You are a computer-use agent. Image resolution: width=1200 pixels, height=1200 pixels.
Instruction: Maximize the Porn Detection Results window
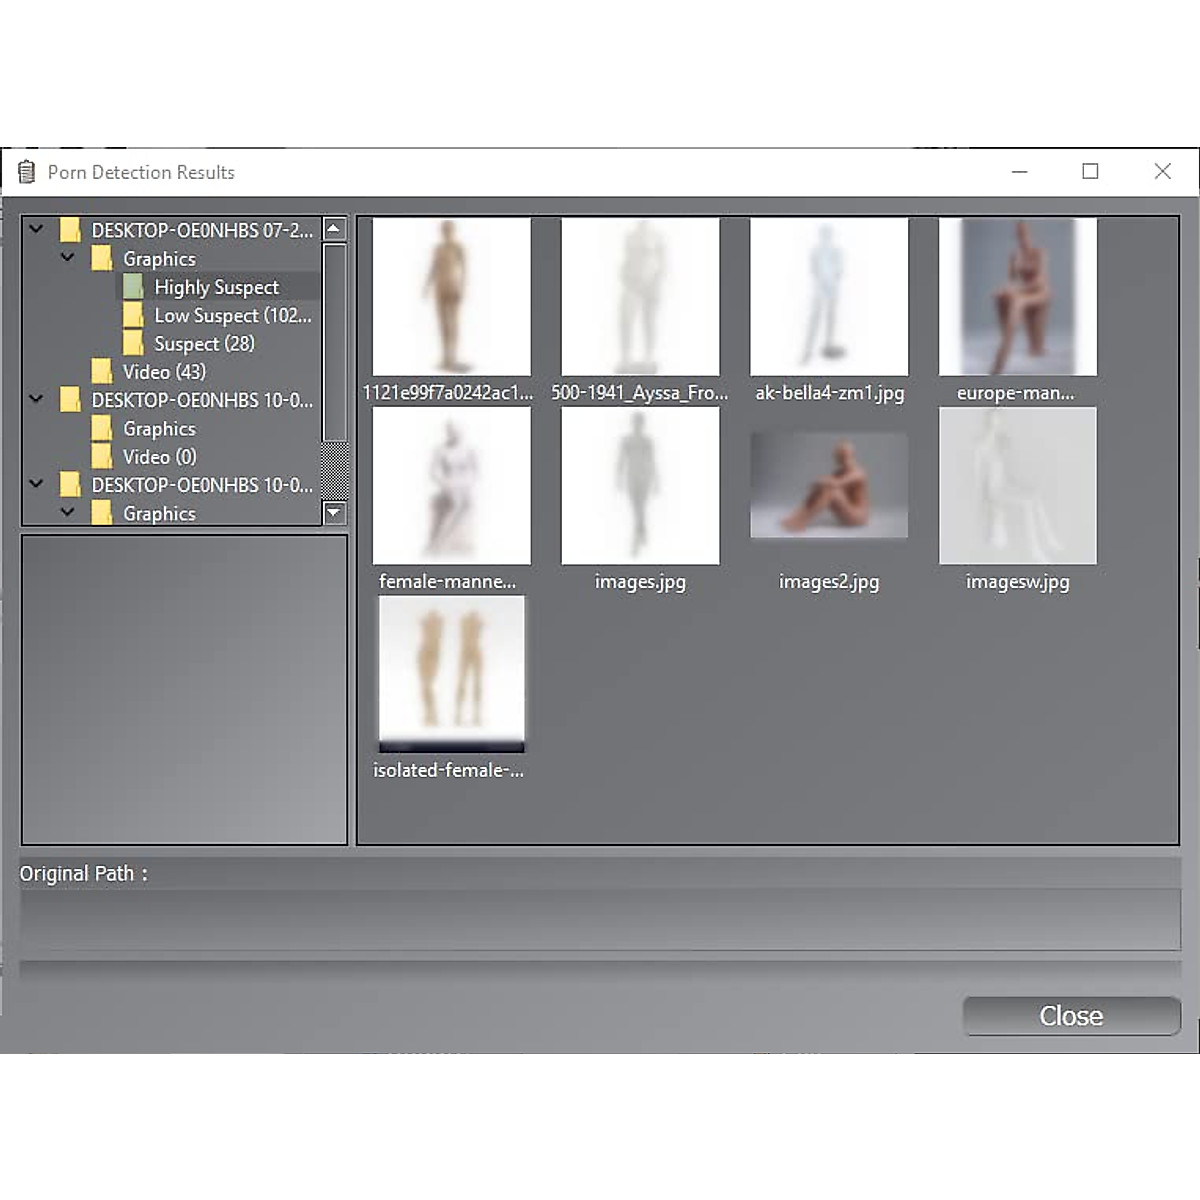point(1090,172)
